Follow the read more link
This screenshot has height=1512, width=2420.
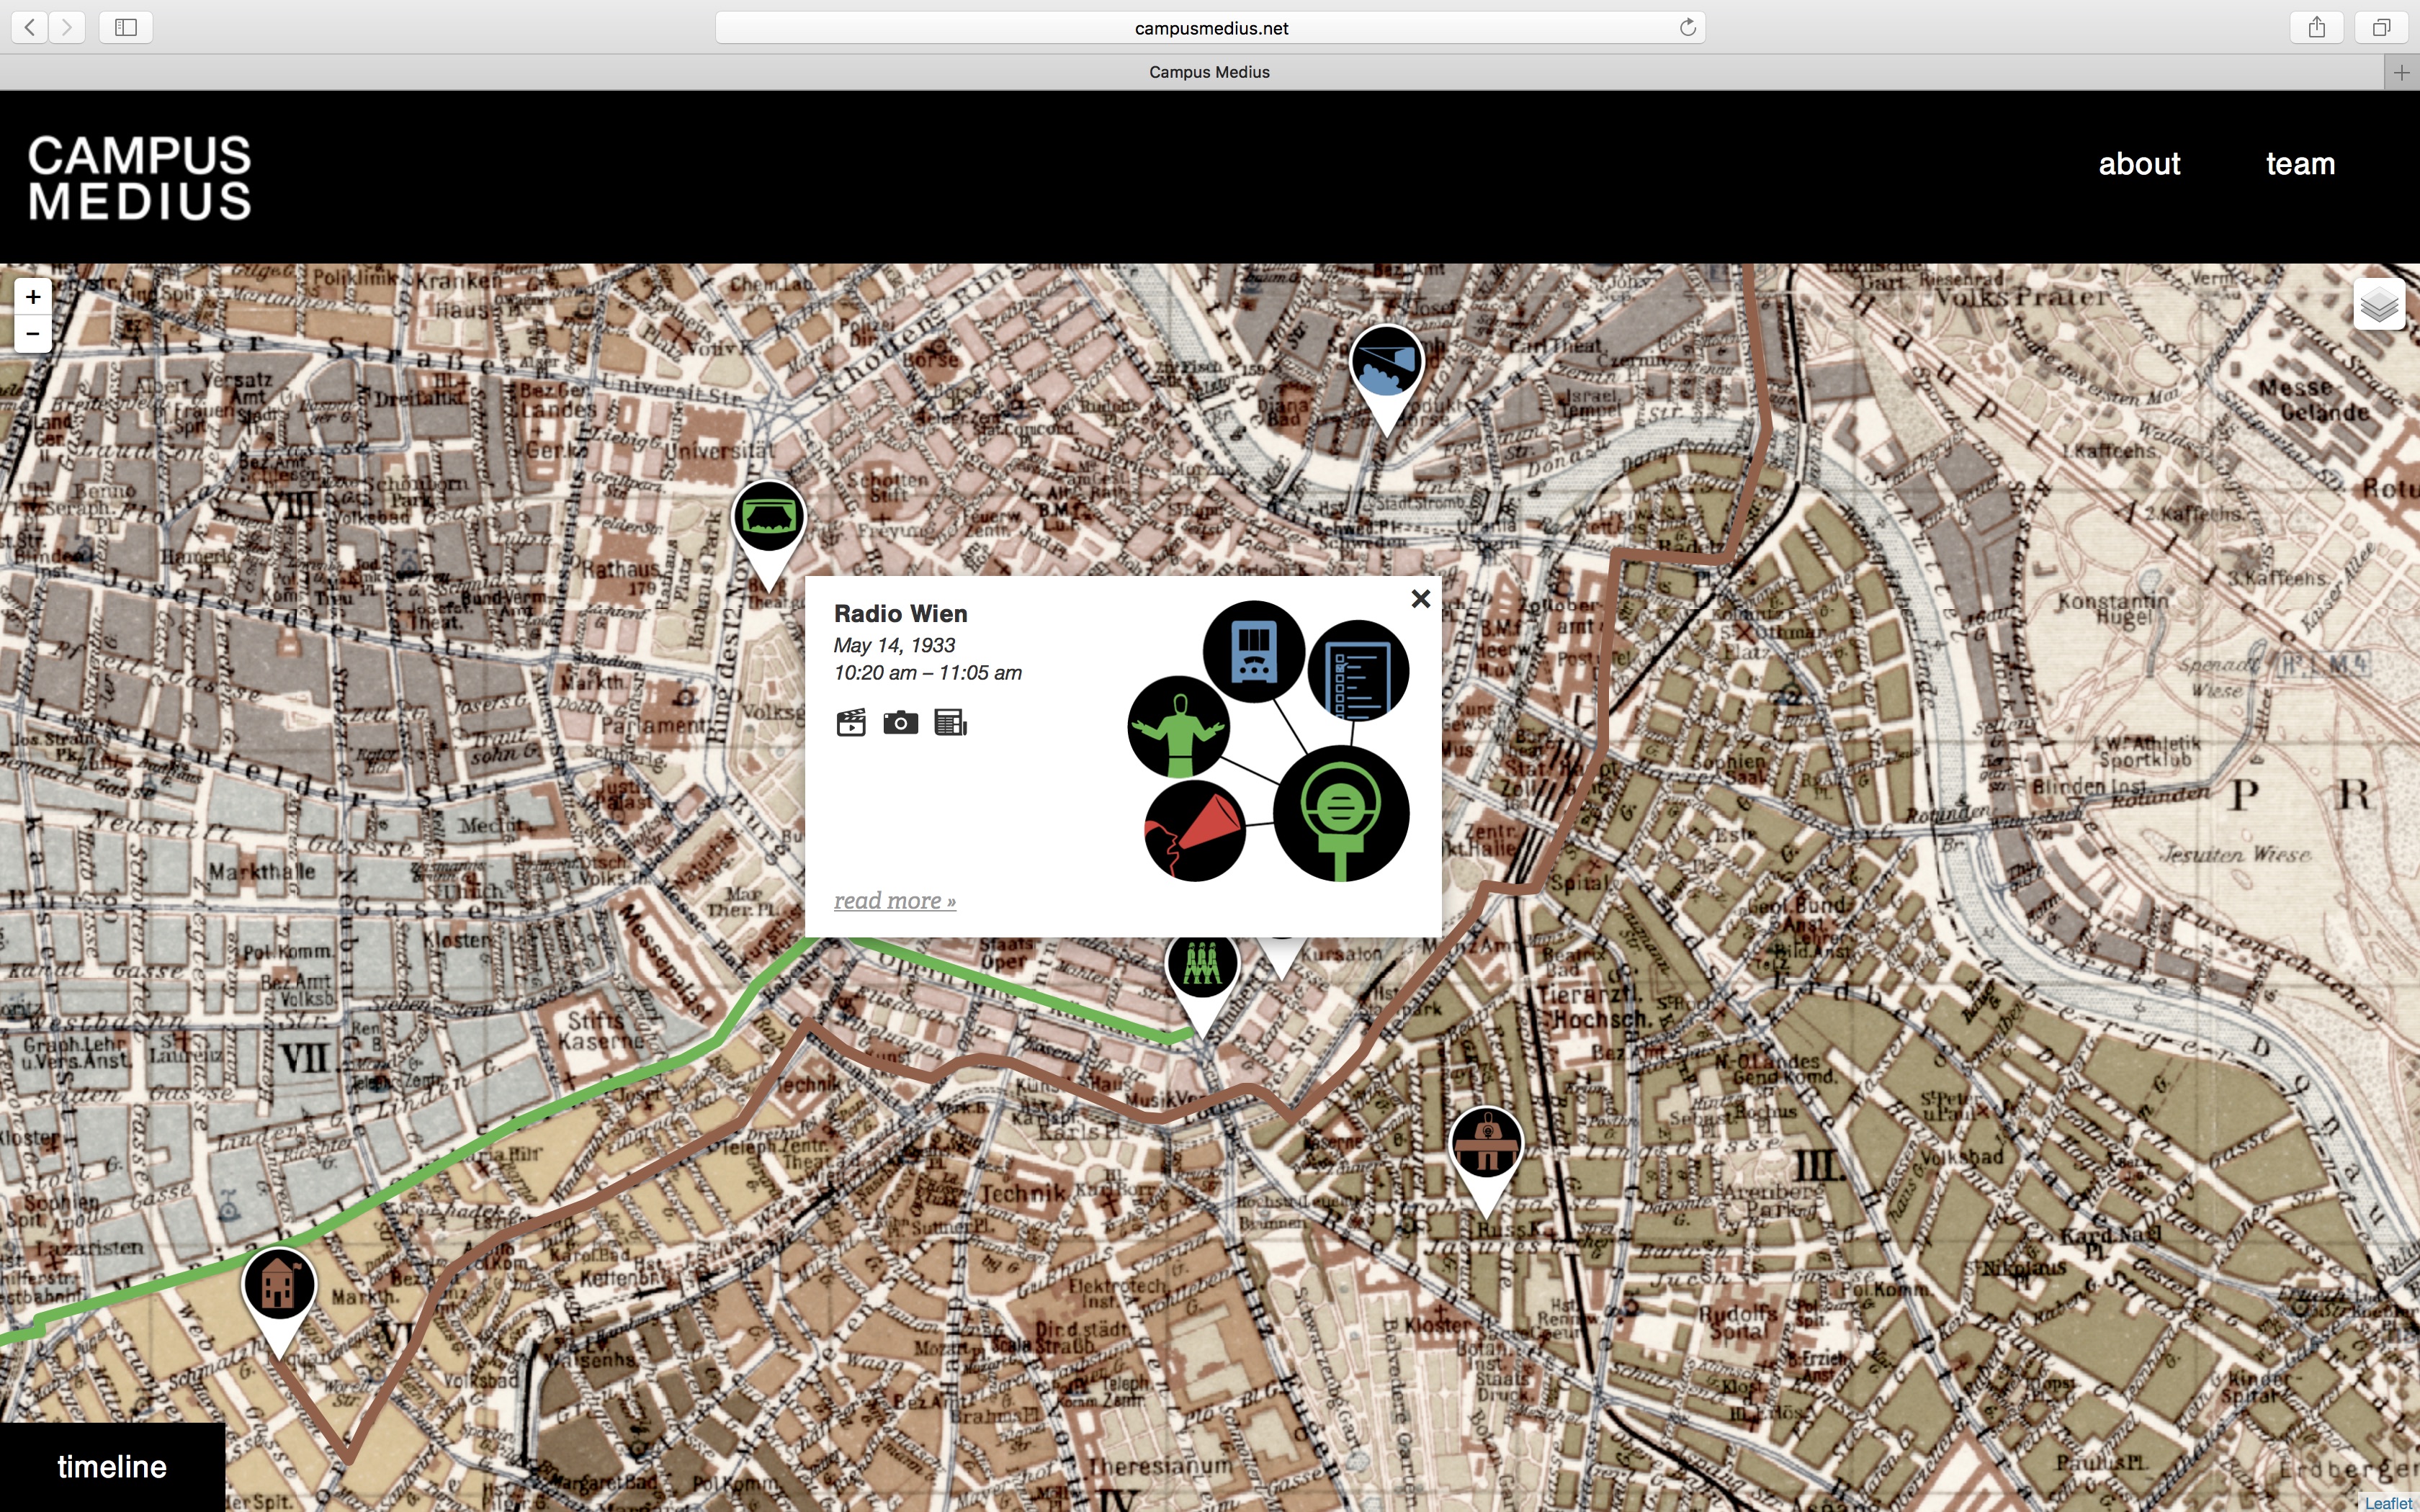click(x=894, y=901)
